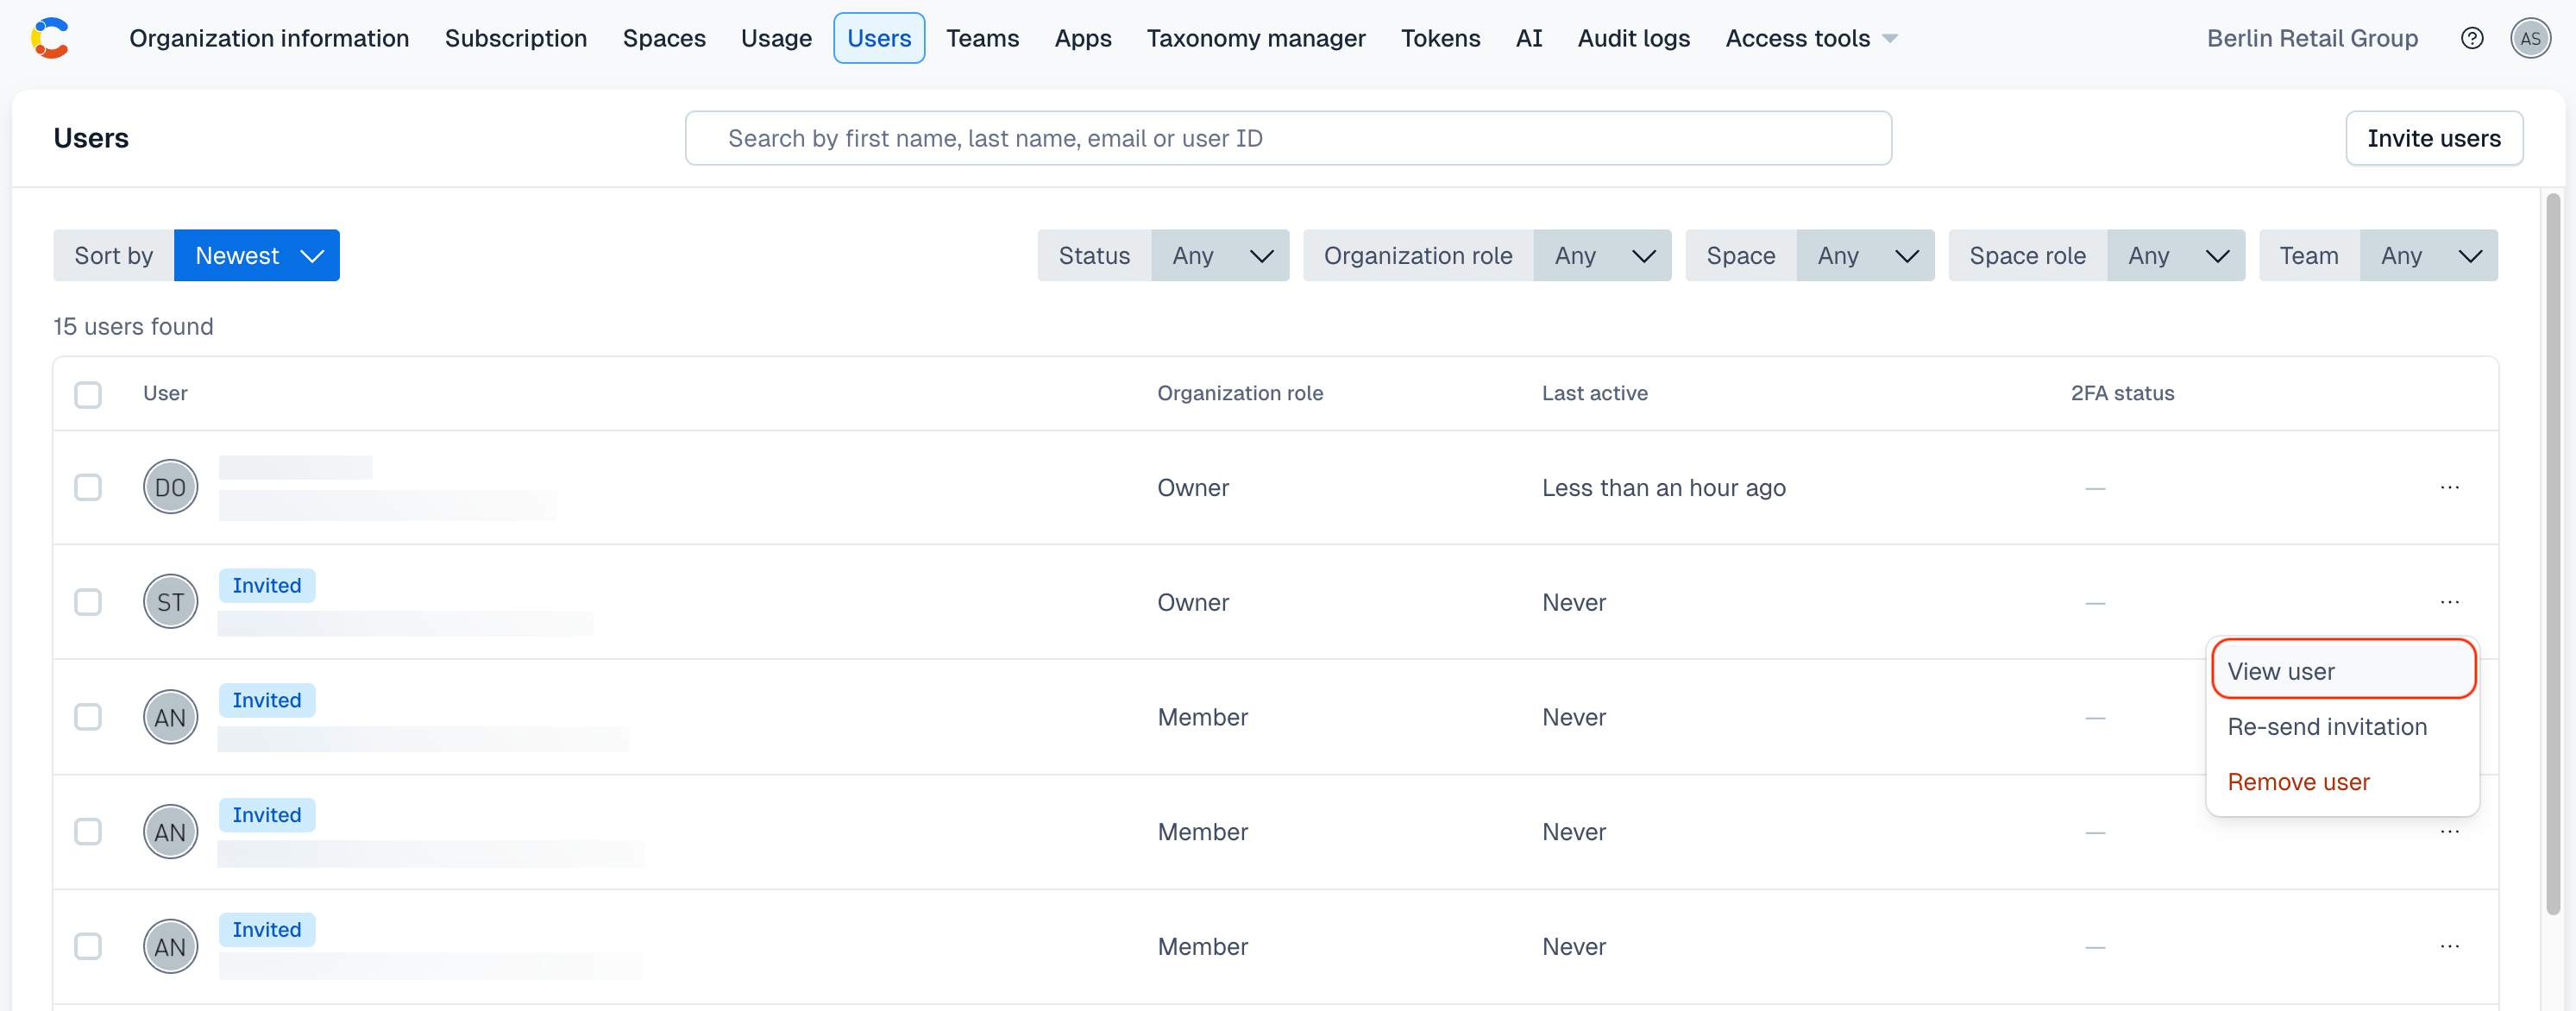Open the AS account avatar menu
The height and width of the screenshot is (1011, 2576).
(2530, 38)
